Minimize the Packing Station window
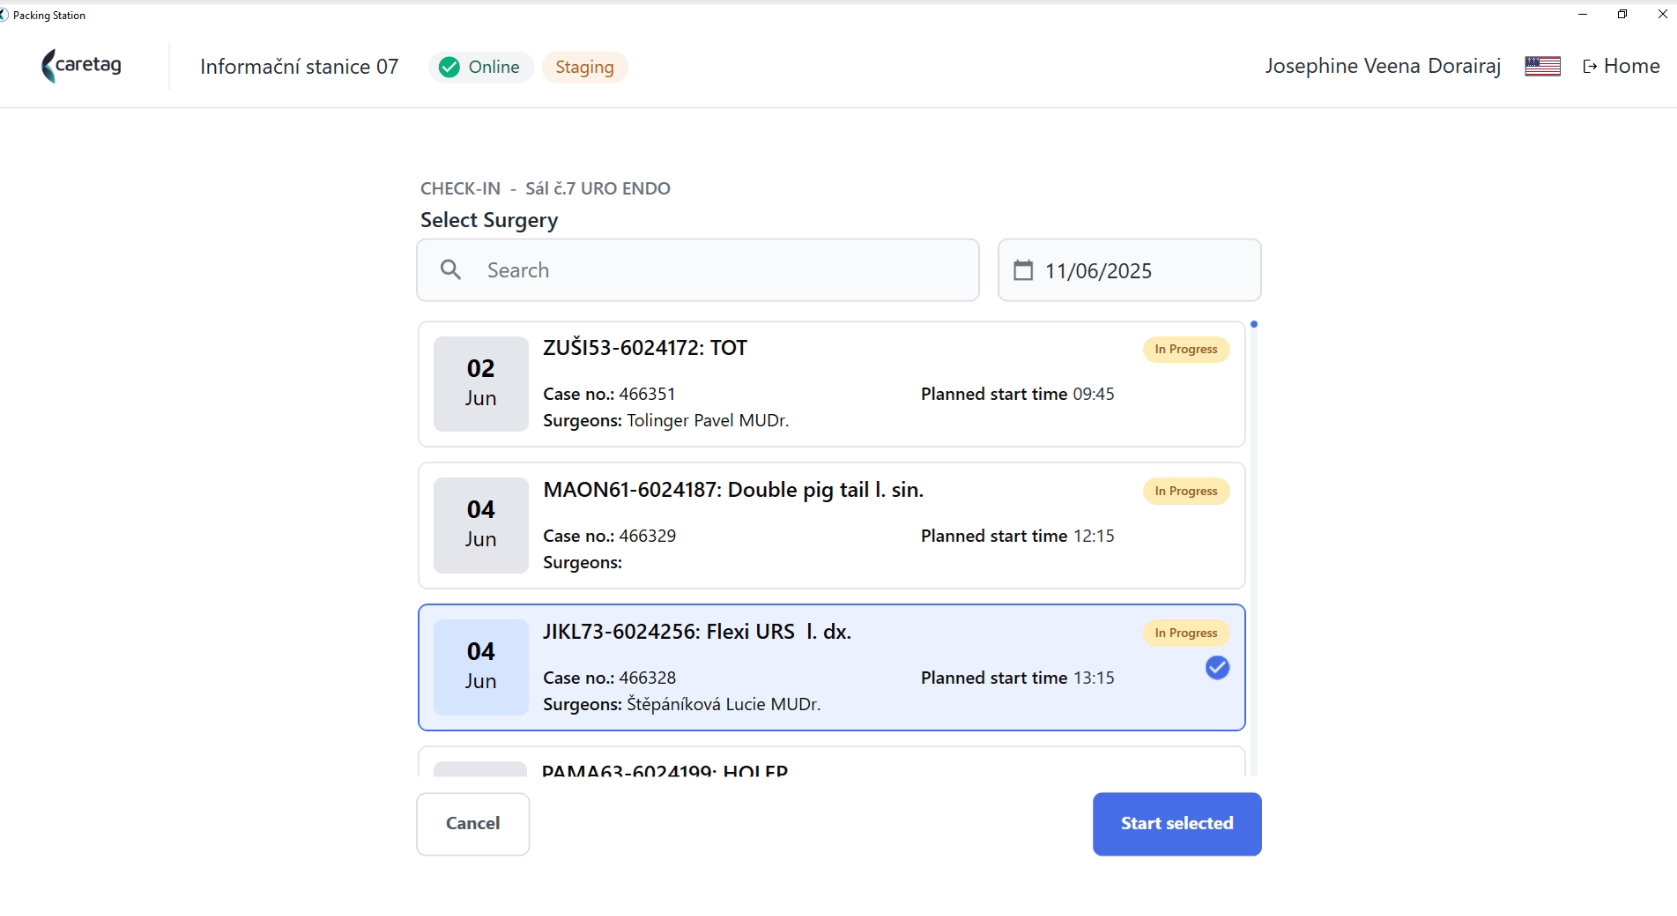This screenshot has width=1677, height=916. pos(1582,14)
